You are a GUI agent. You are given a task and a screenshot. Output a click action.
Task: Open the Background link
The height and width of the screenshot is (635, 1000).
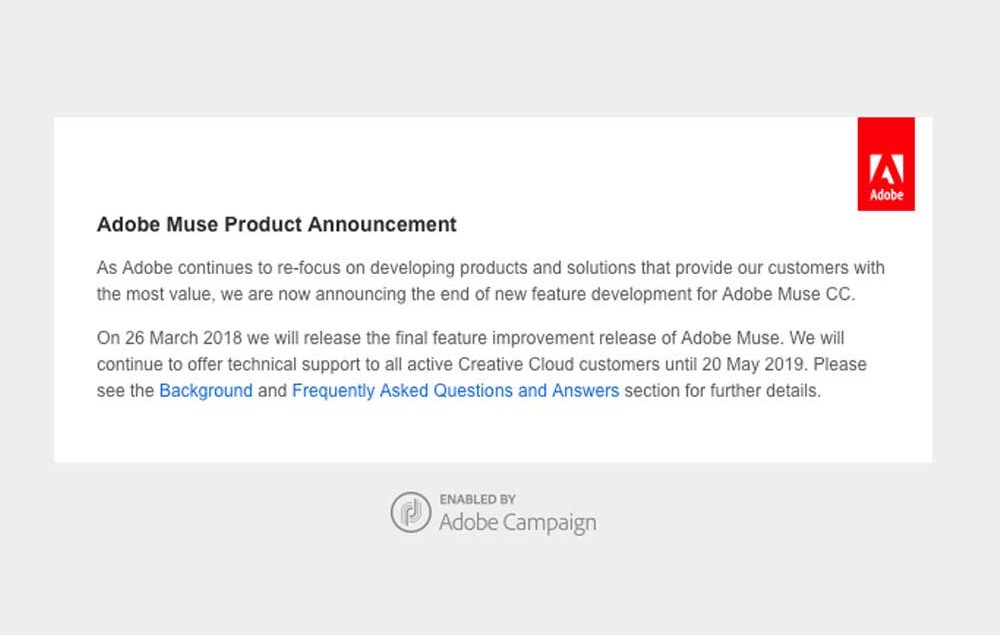click(x=206, y=391)
